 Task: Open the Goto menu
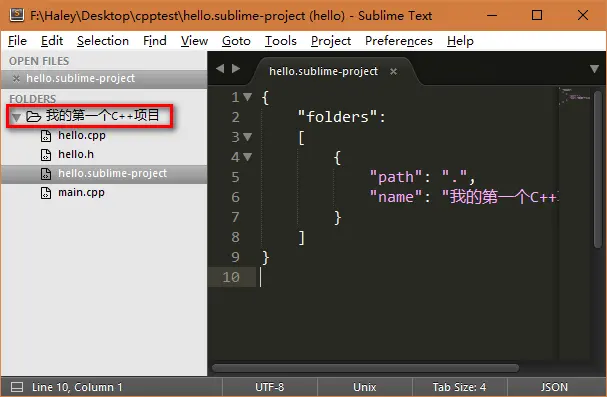(236, 41)
